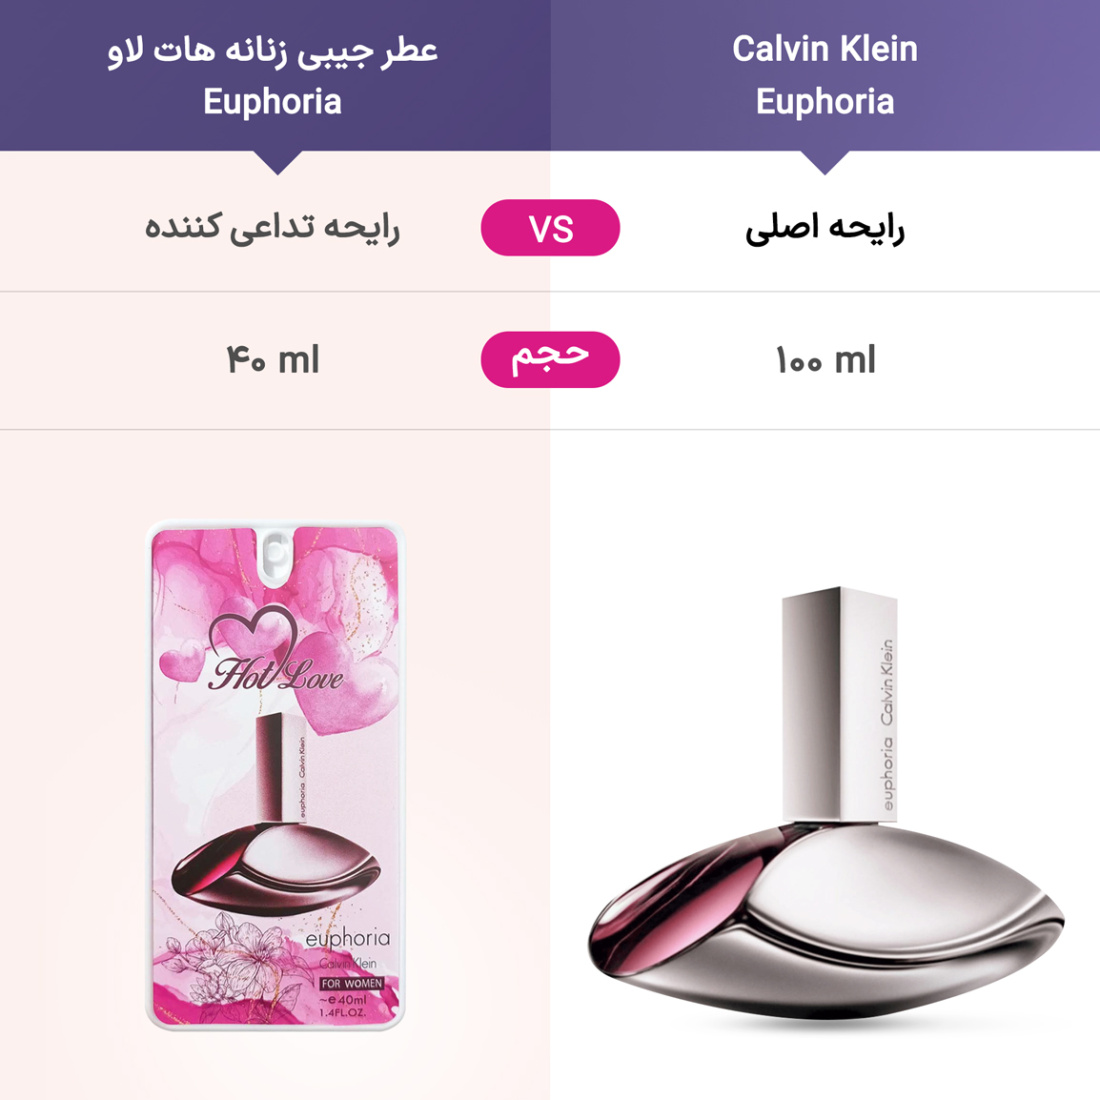Click the 40ml 1.4FL.OZ. print on package
The width and height of the screenshot is (1100, 1100).
click(344, 1005)
